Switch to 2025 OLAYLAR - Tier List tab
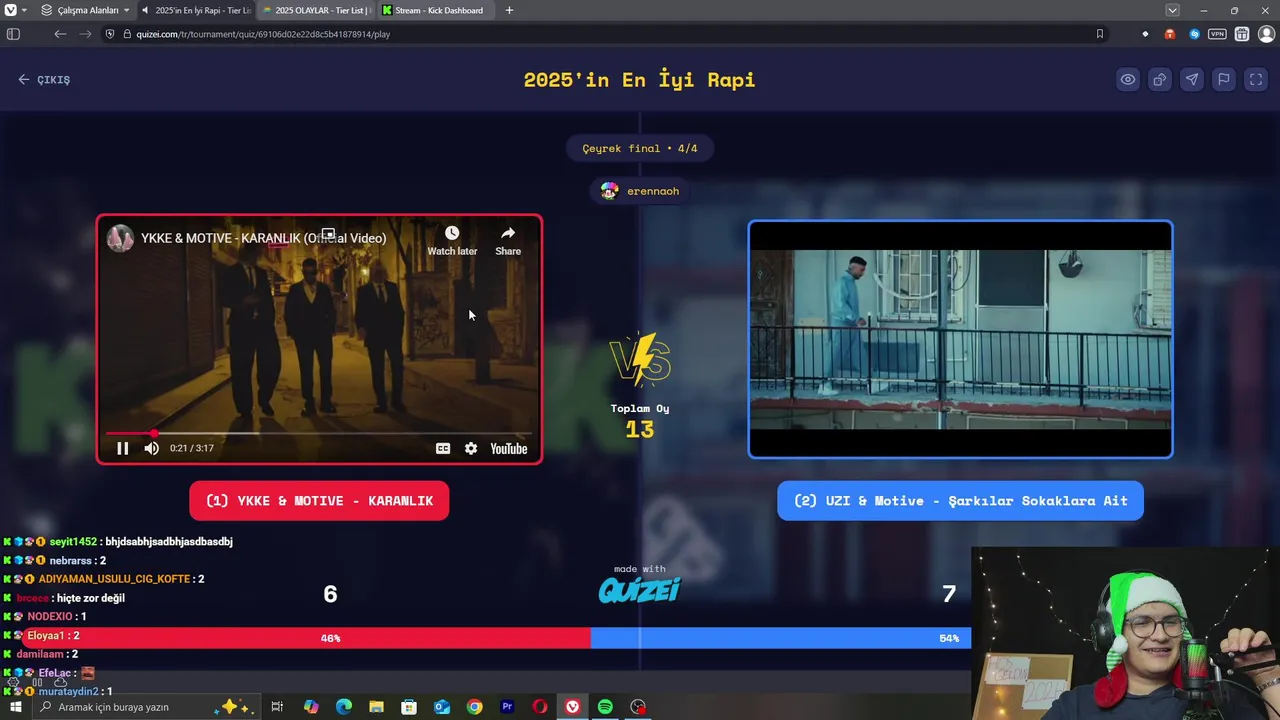The height and width of the screenshot is (720, 1280). coord(316,10)
